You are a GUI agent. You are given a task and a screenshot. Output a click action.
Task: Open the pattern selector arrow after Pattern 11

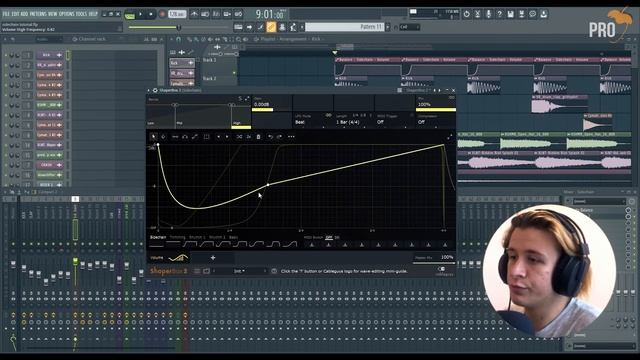tap(387, 27)
